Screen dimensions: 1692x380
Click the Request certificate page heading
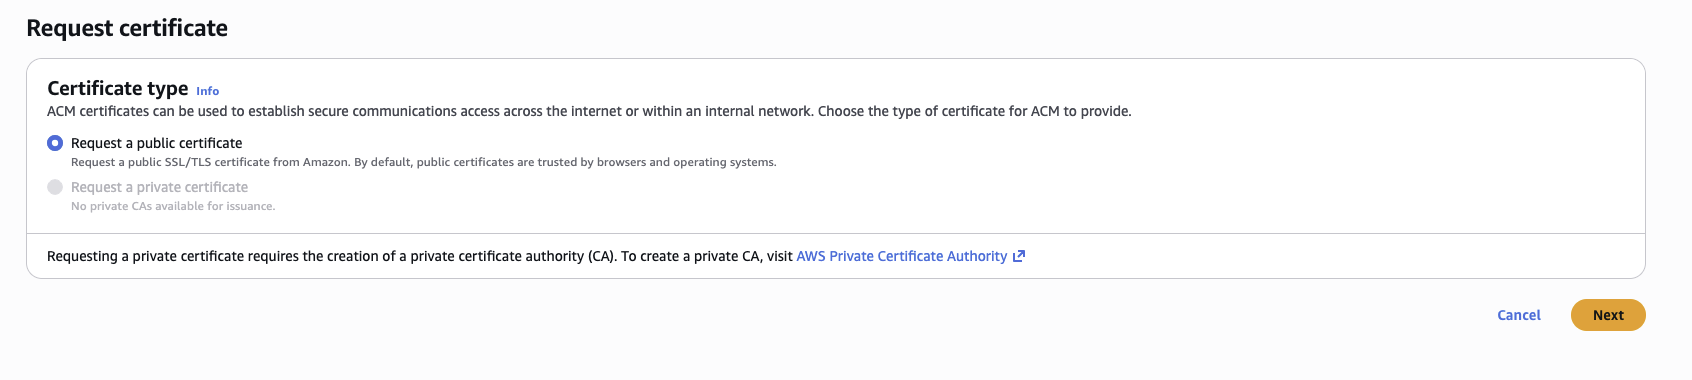tap(127, 28)
